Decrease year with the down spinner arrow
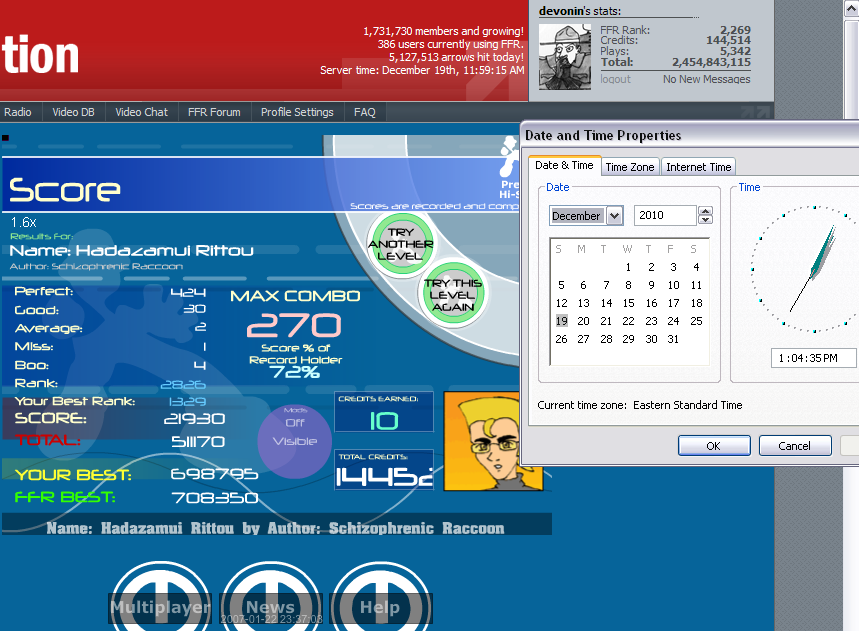This screenshot has height=631, width=859. click(x=706, y=220)
